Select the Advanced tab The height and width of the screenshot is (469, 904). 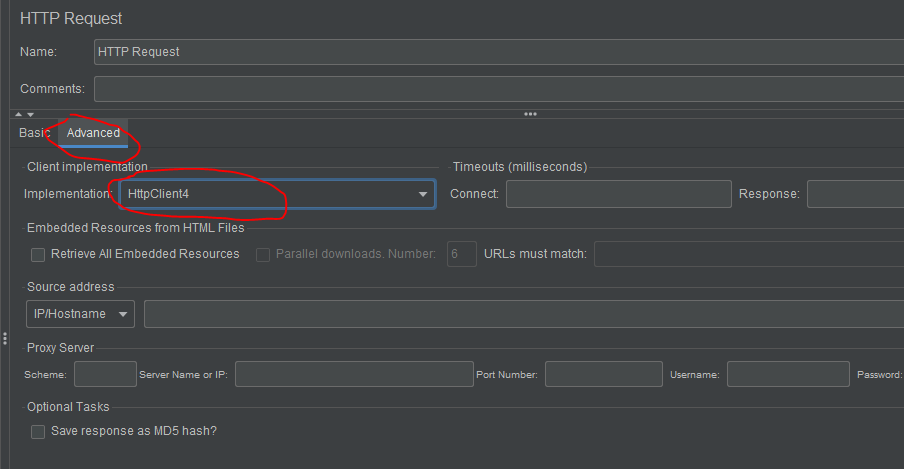pos(93,133)
